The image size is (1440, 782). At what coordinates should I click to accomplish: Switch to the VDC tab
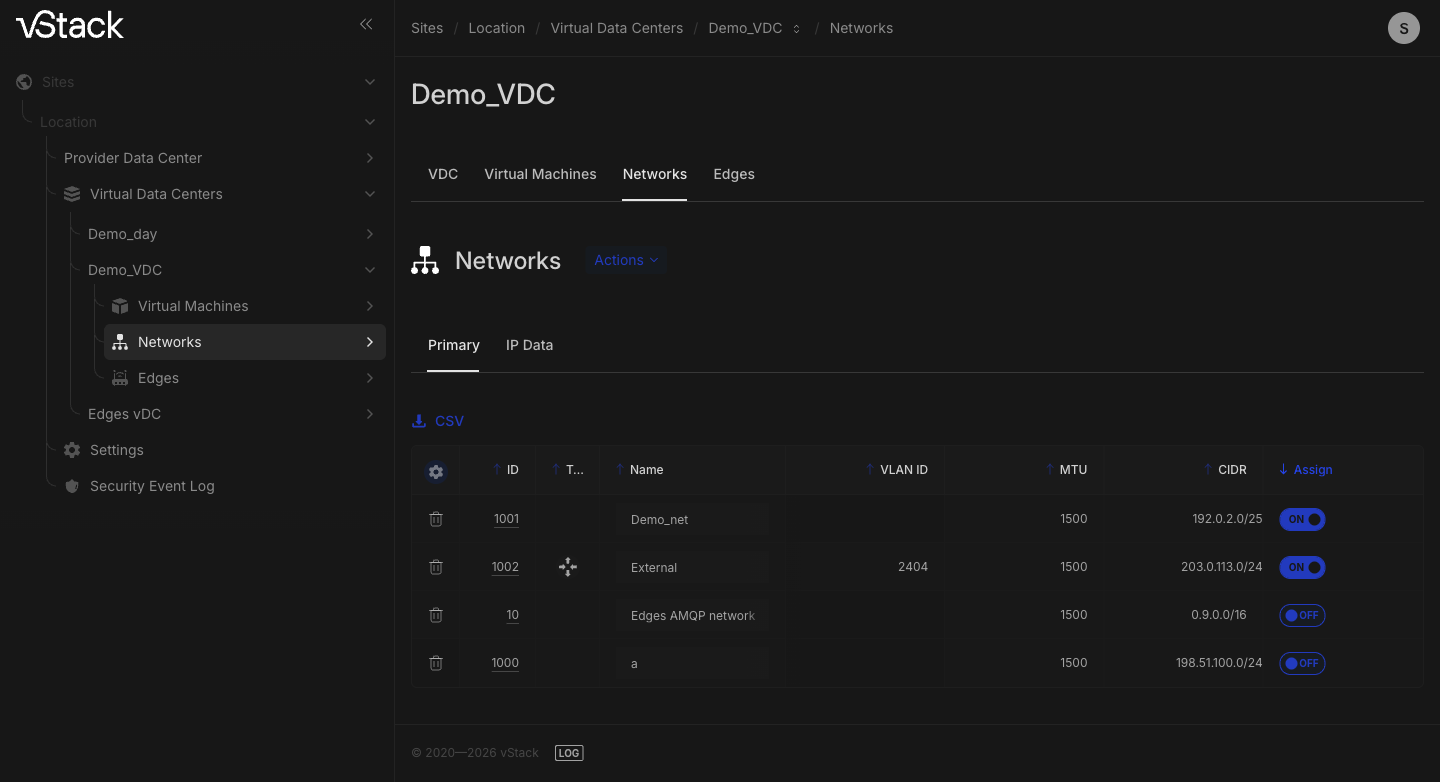click(x=443, y=174)
